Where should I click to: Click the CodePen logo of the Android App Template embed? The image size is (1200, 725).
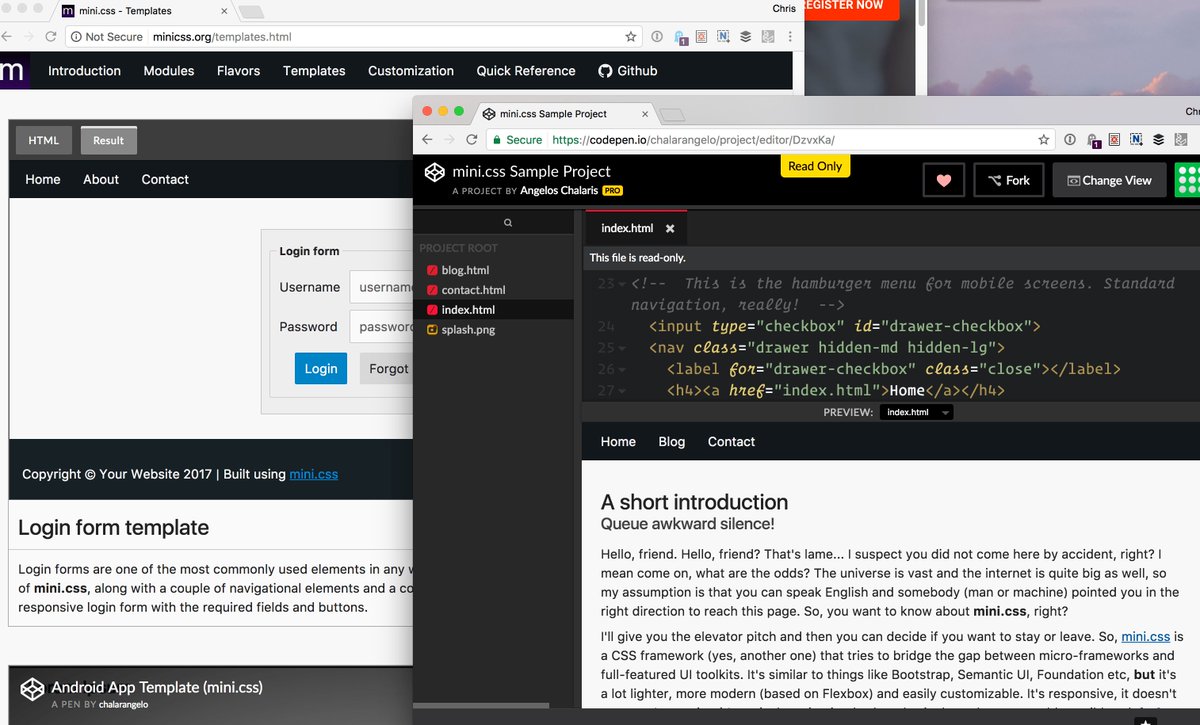33,688
